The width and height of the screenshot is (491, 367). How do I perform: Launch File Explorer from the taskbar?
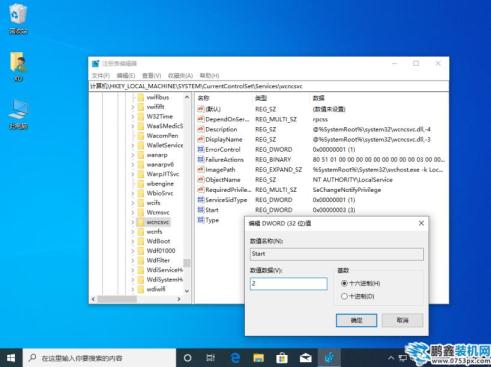tap(259, 358)
